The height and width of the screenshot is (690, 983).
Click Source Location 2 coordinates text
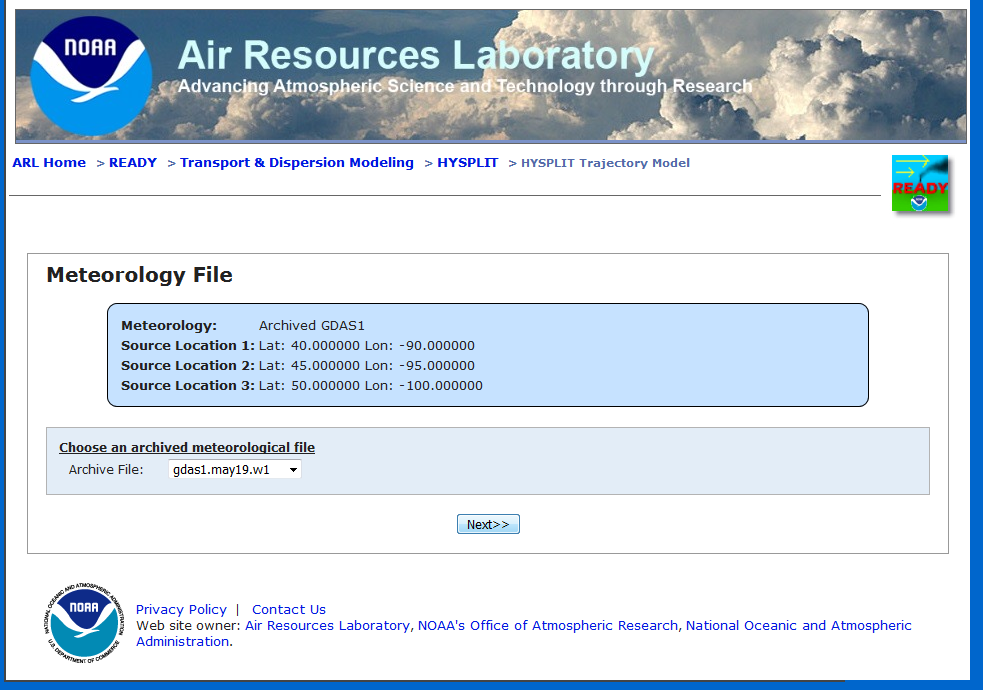[x=367, y=365]
